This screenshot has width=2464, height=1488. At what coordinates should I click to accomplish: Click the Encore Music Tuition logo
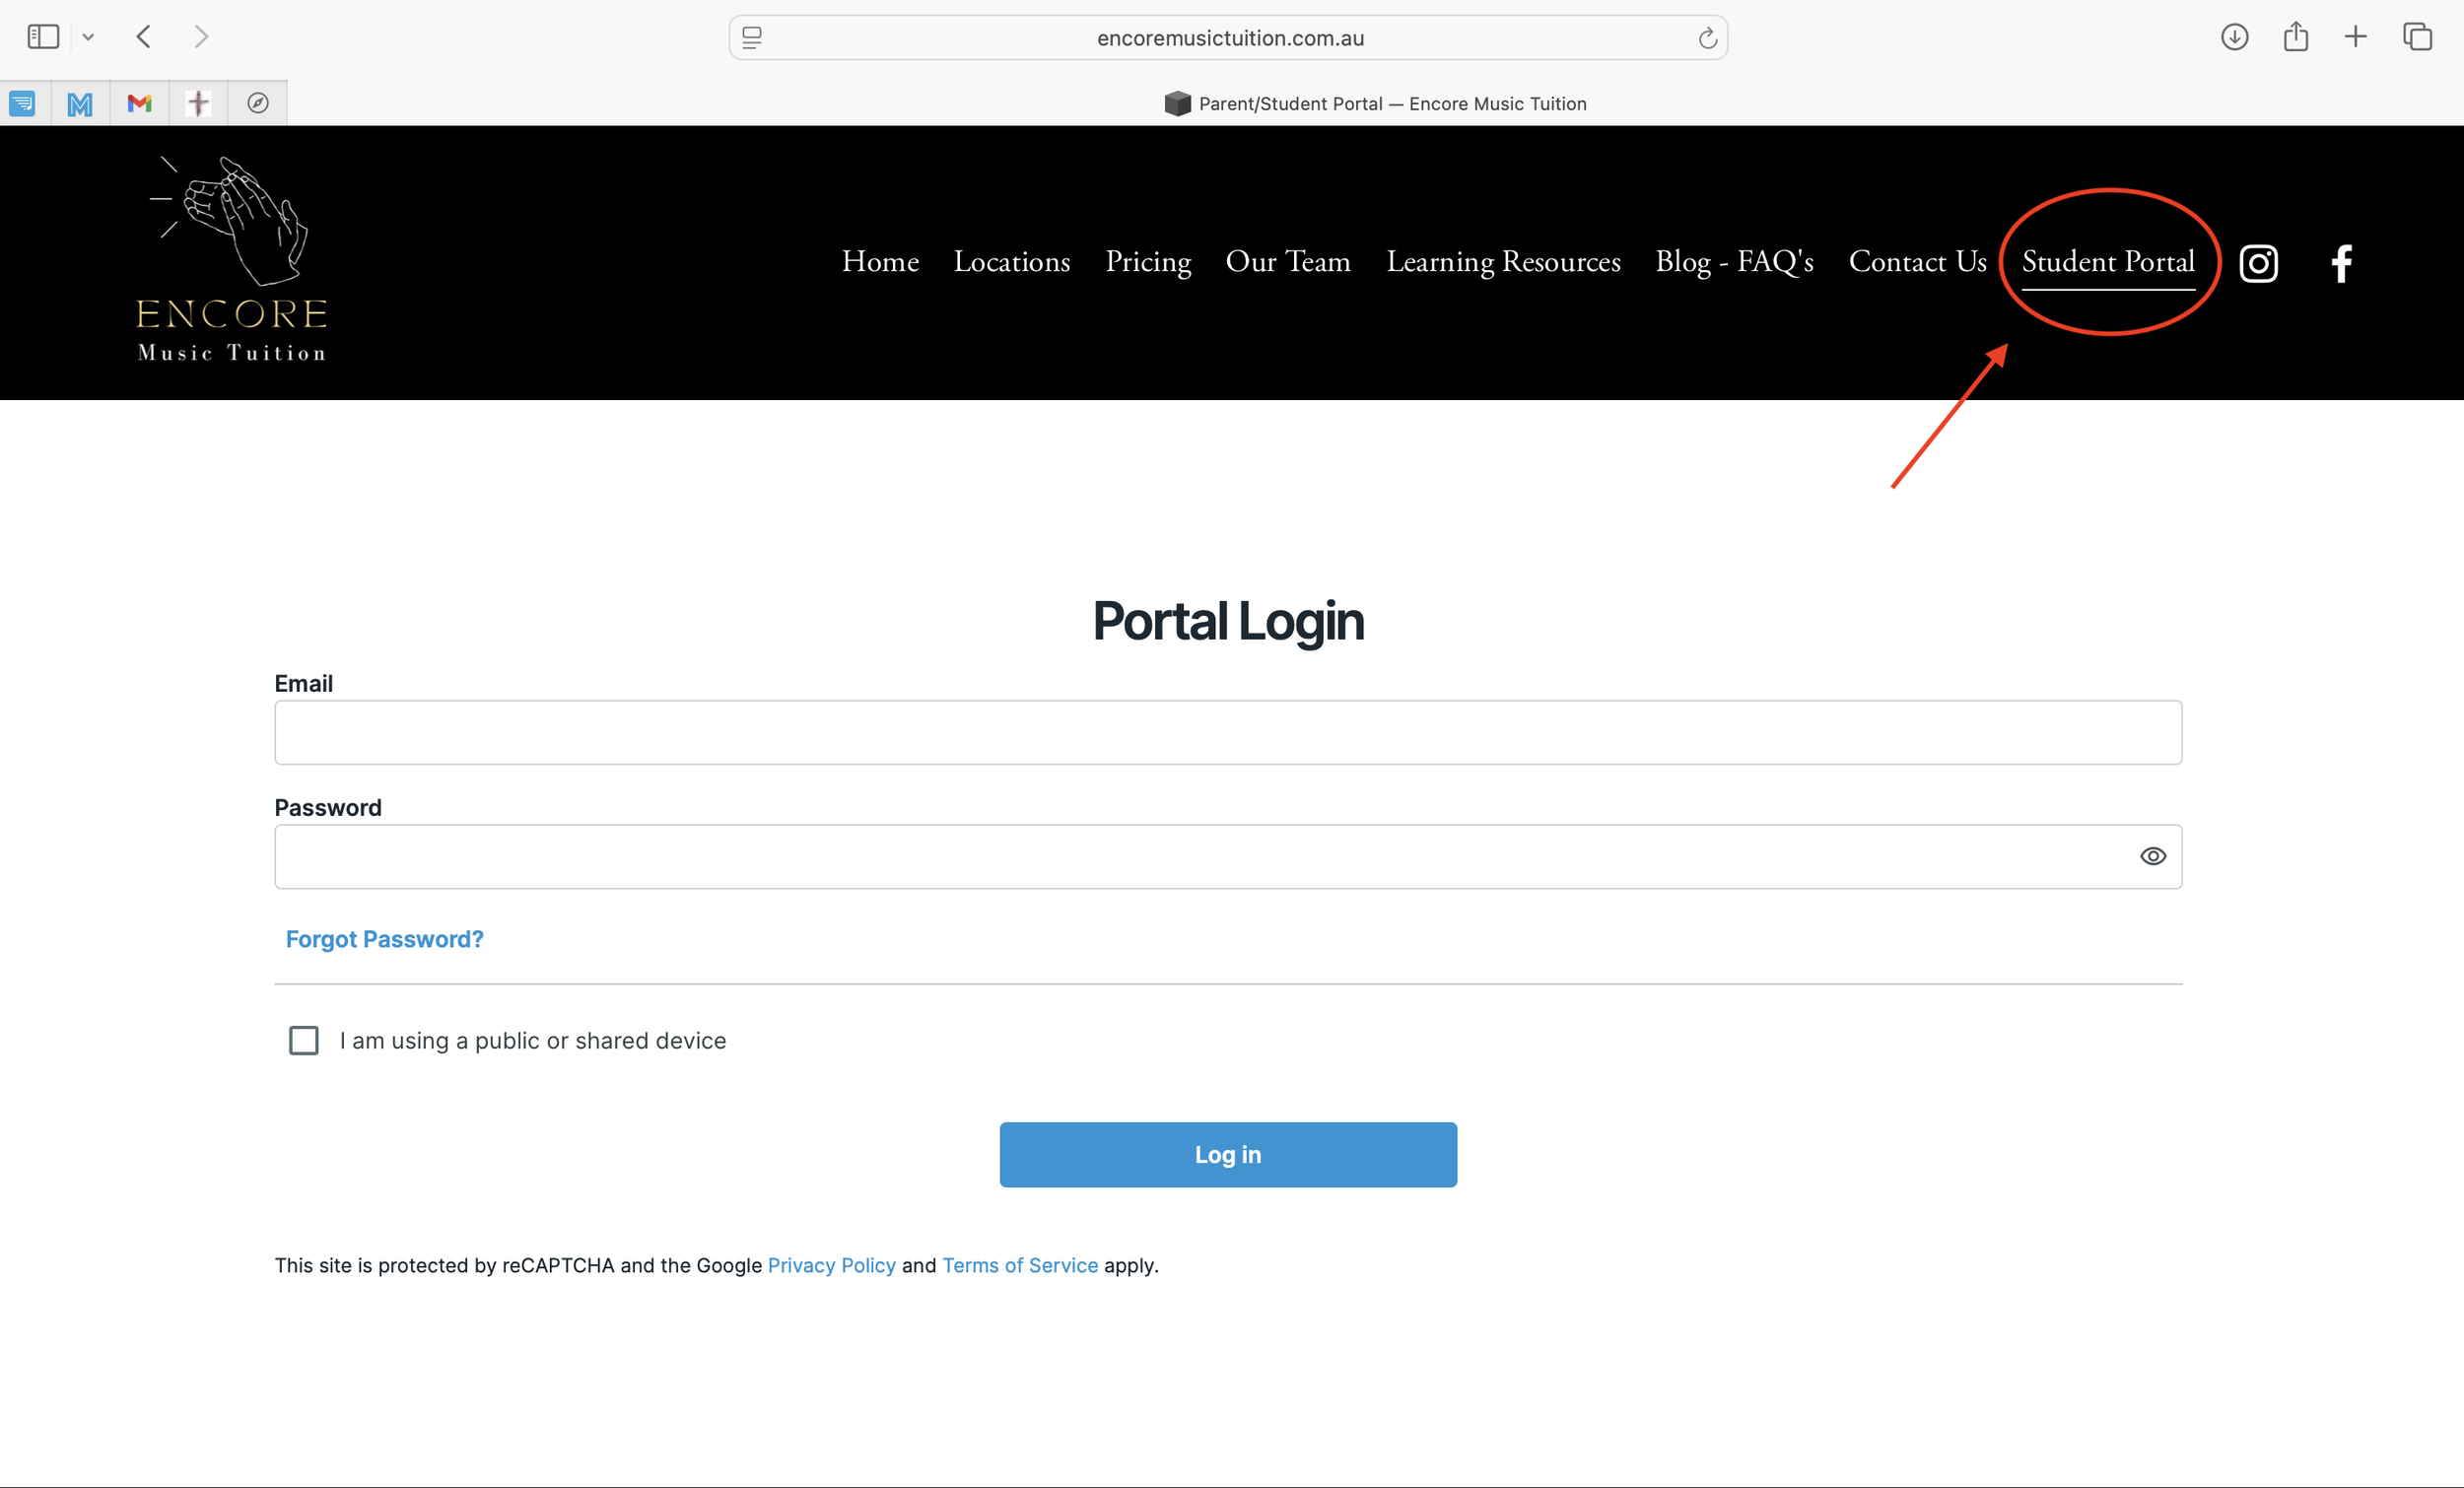232,260
